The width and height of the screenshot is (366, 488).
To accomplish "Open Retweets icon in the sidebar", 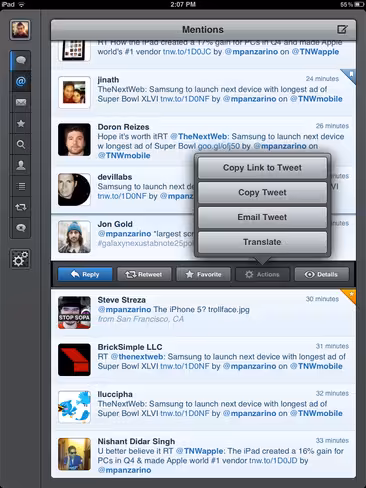I will pyautogui.click(x=21, y=207).
